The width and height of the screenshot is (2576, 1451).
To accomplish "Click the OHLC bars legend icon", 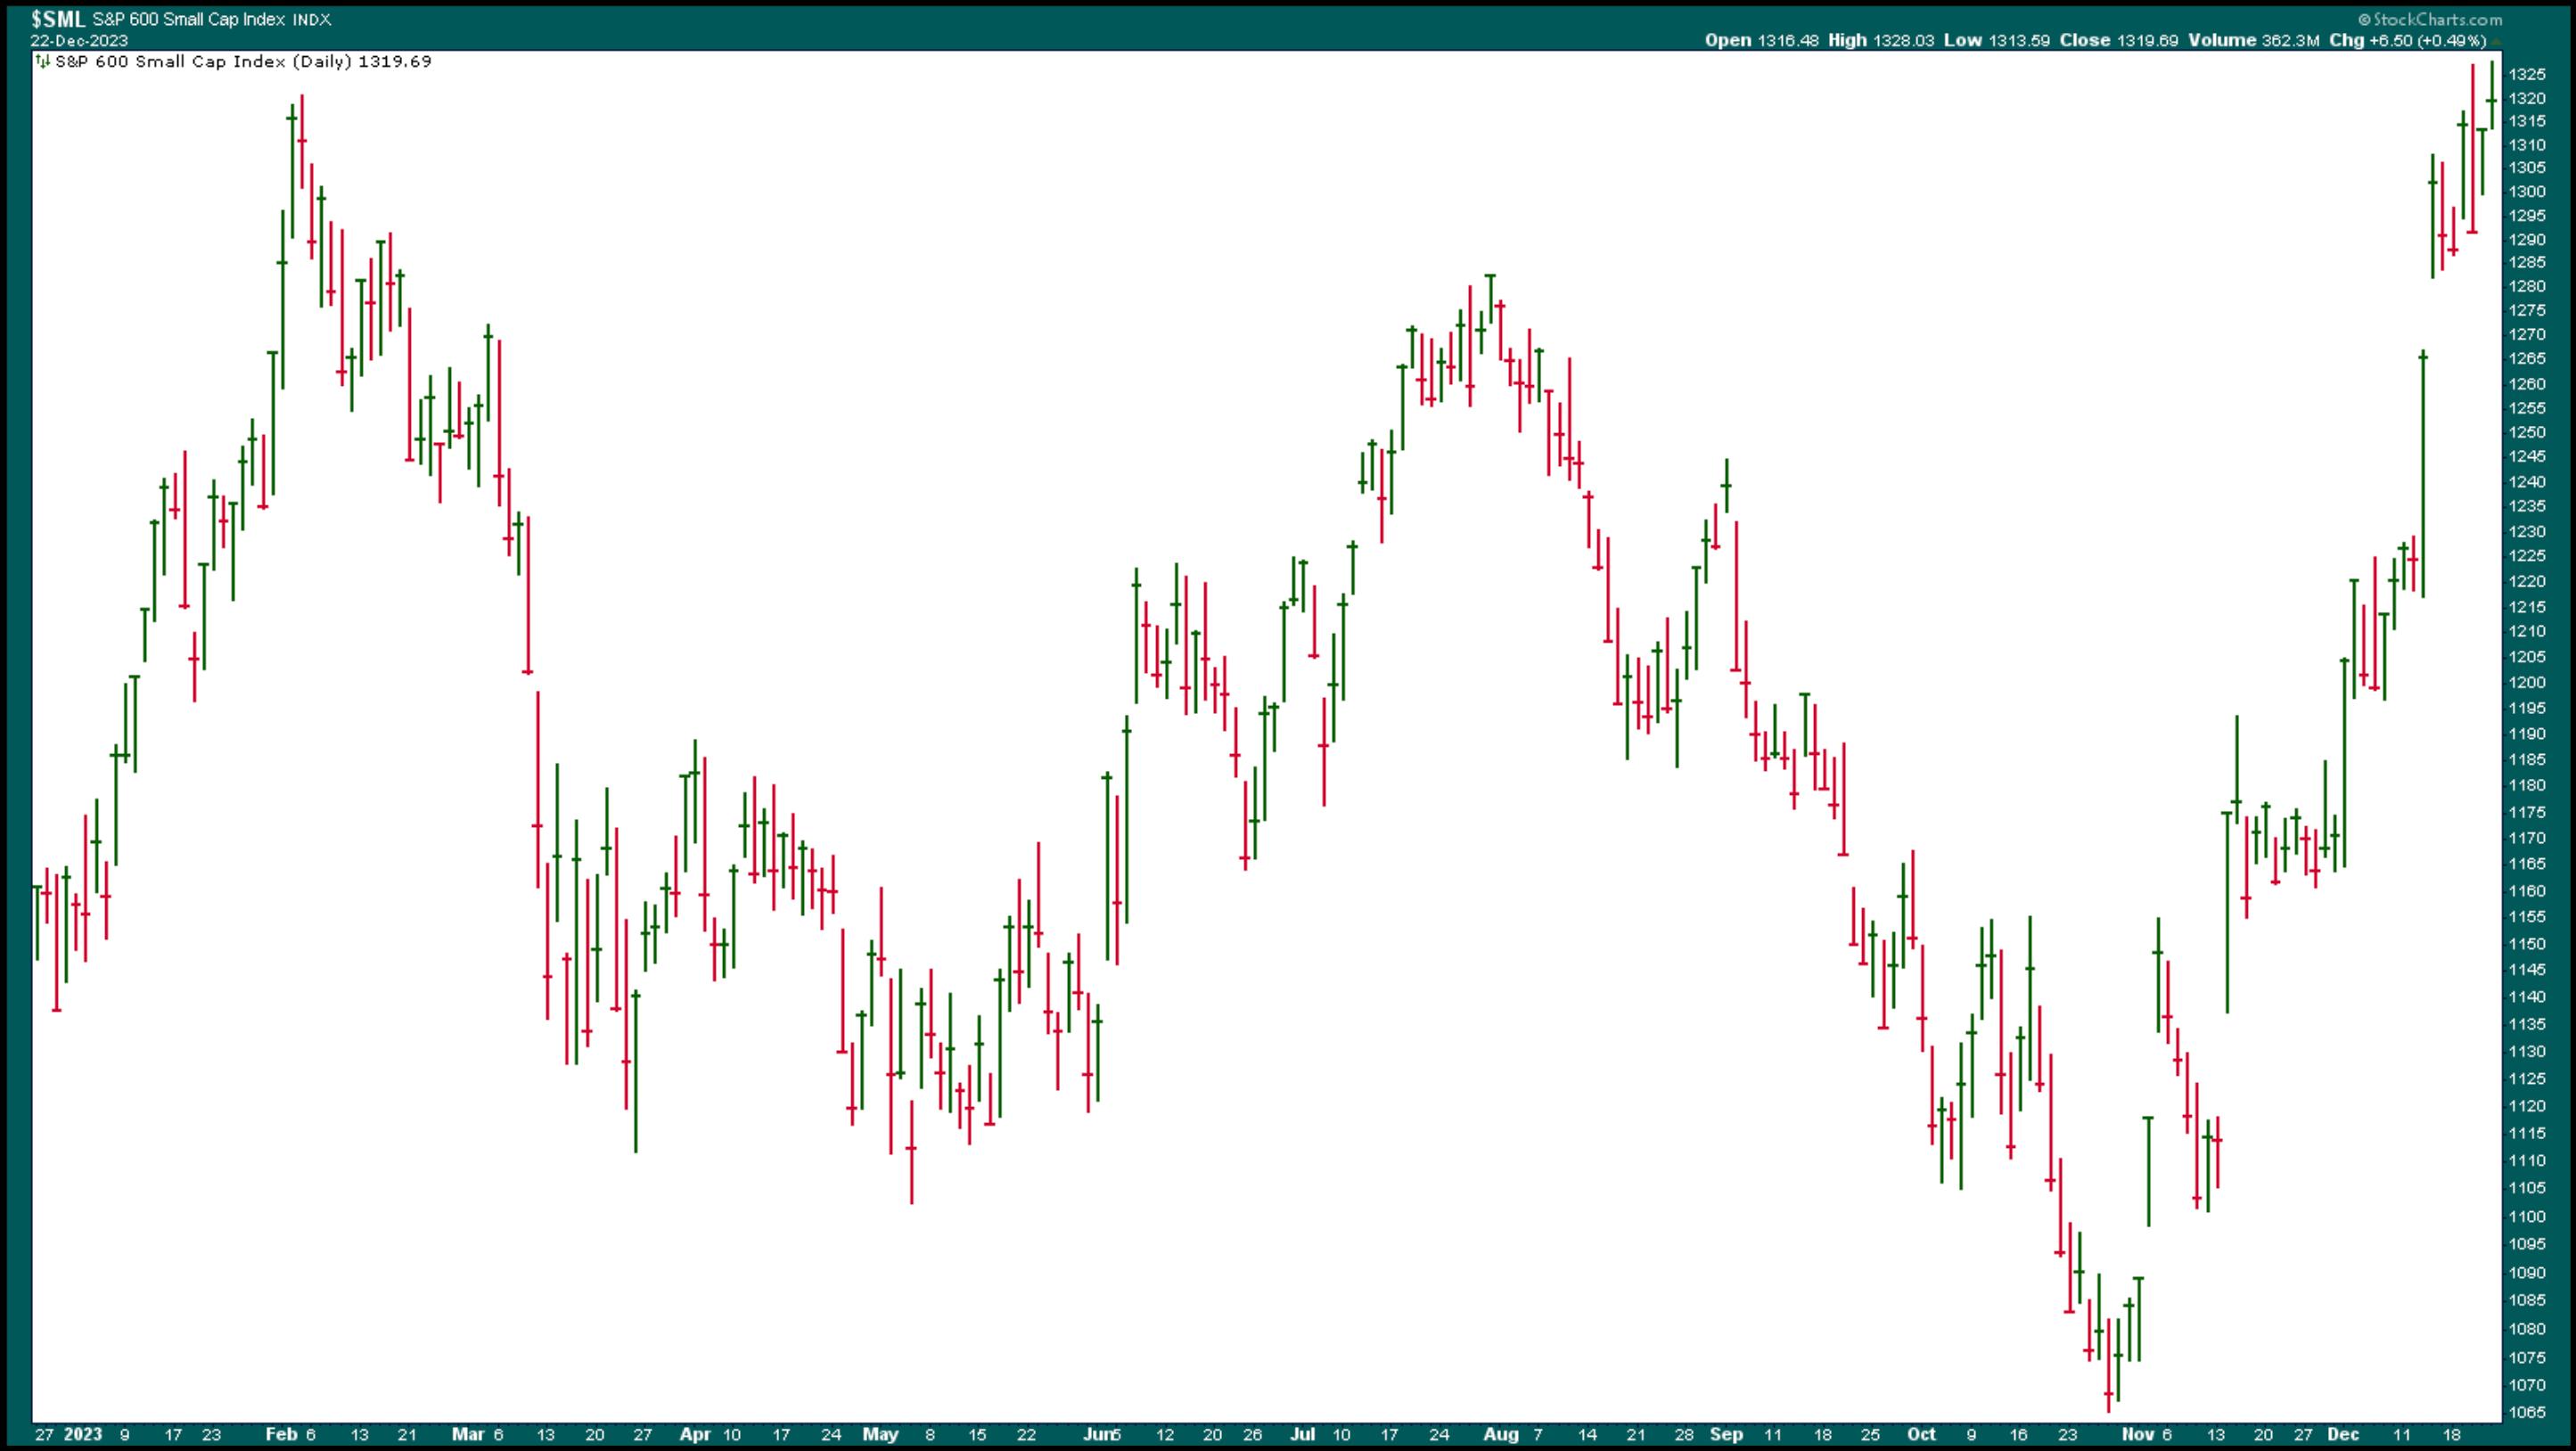I will [x=42, y=61].
